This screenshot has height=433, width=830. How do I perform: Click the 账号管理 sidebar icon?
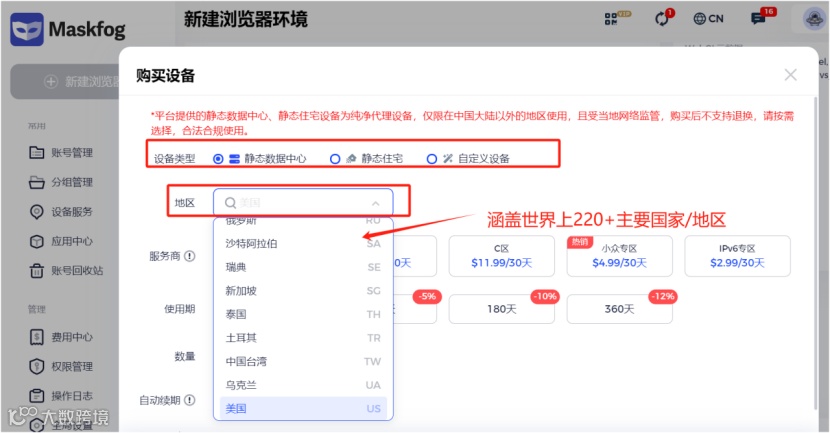click(x=37, y=152)
